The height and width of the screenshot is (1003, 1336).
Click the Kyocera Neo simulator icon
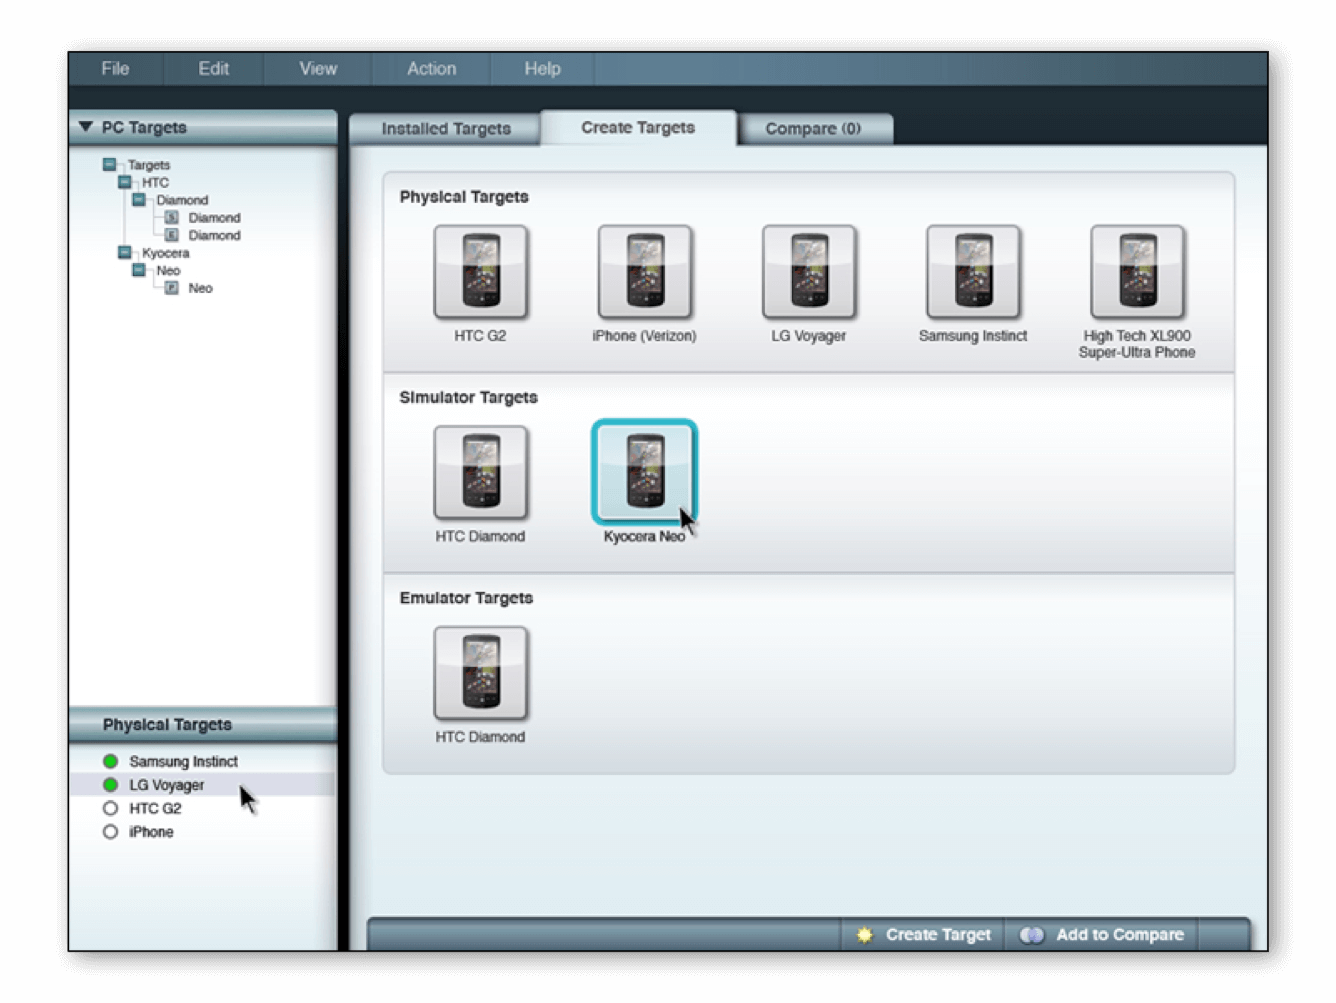point(644,472)
